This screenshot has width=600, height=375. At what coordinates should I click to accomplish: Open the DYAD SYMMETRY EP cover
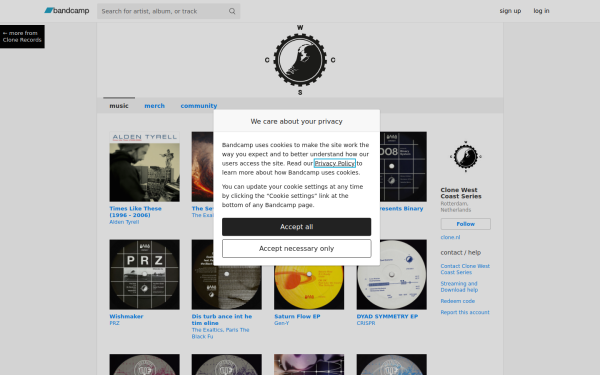click(392, 274)
